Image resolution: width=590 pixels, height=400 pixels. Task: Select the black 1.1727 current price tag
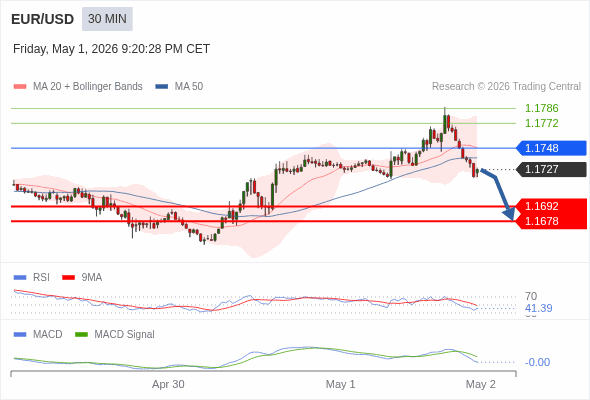pyautogui.click(x=551, y=169)
